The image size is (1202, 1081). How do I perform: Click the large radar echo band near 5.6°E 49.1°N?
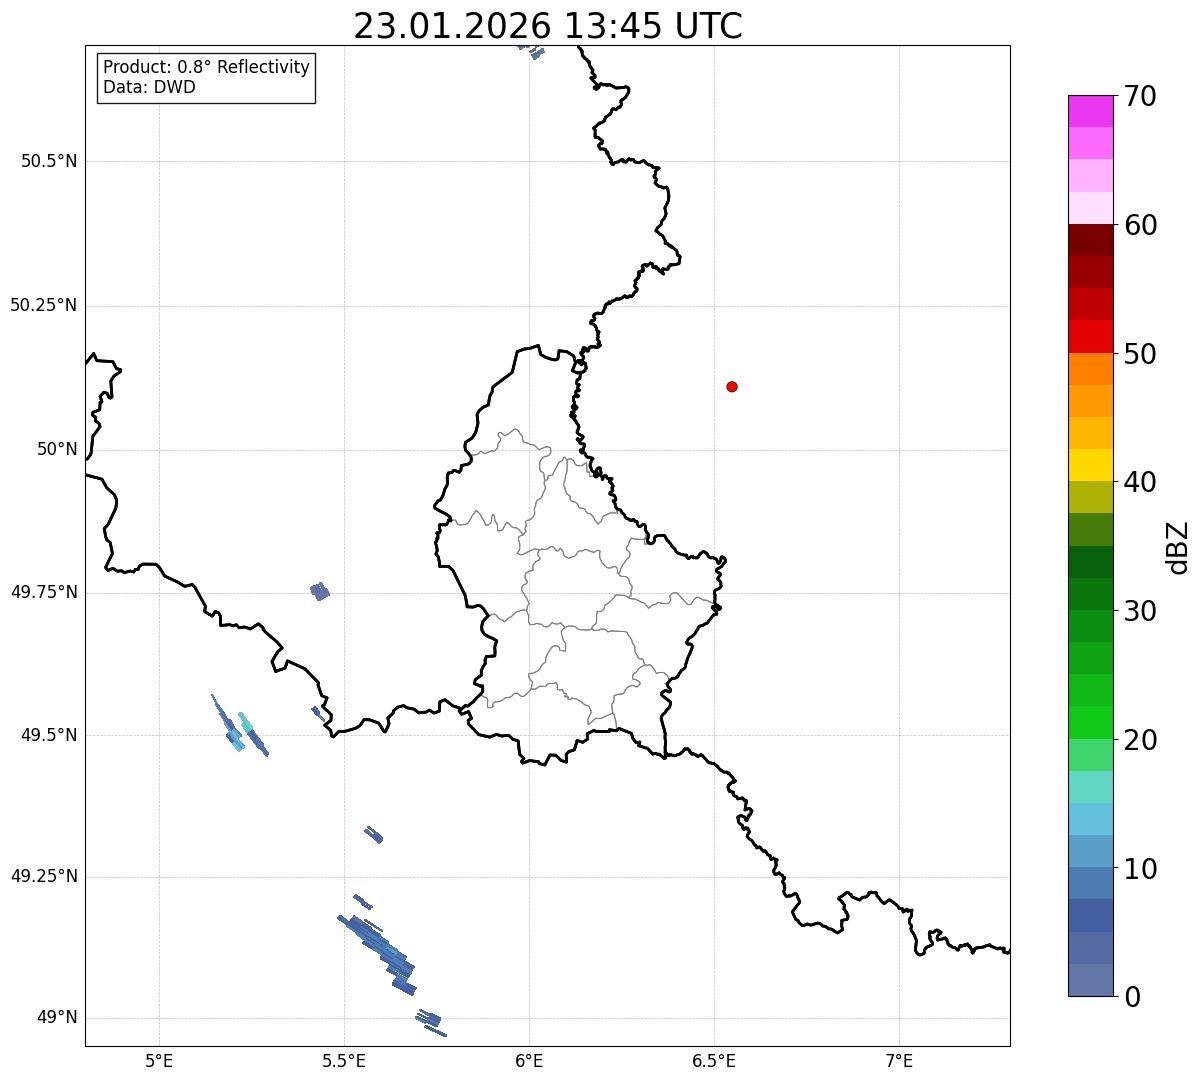click(380, 947)
